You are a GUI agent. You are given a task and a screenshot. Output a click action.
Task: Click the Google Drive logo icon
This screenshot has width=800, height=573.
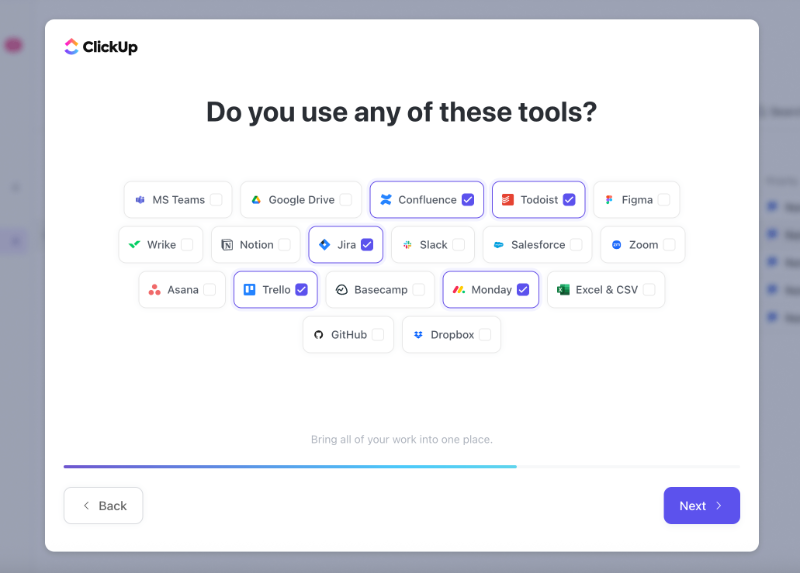pyautogui.click(x=256, y=200)
